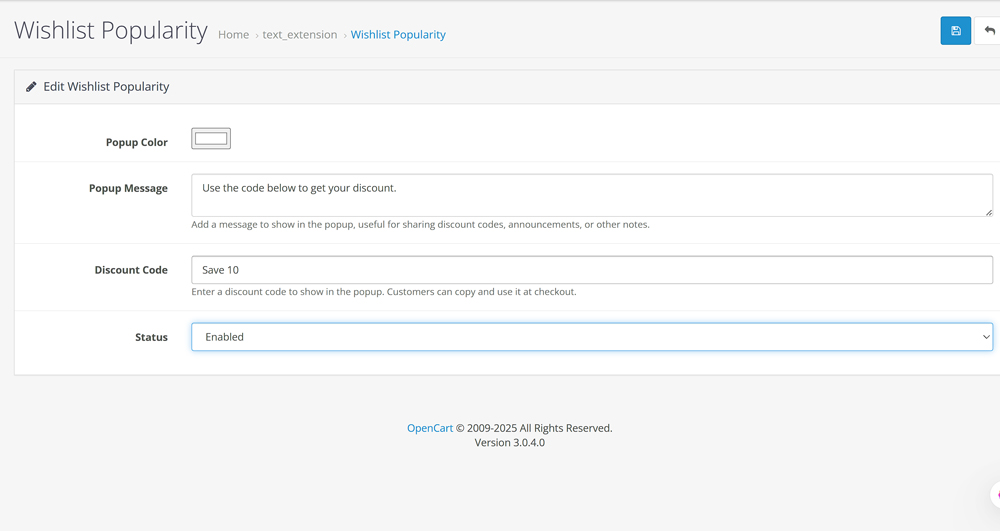This screenshot has height=531, width=1000.
Task: Click the Version 3.0.4.0 footer text
Action: pos(509,442)
